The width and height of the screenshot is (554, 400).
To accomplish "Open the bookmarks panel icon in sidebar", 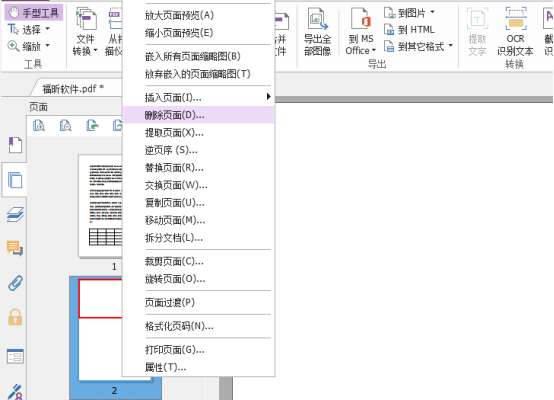I will pos(15,145).
